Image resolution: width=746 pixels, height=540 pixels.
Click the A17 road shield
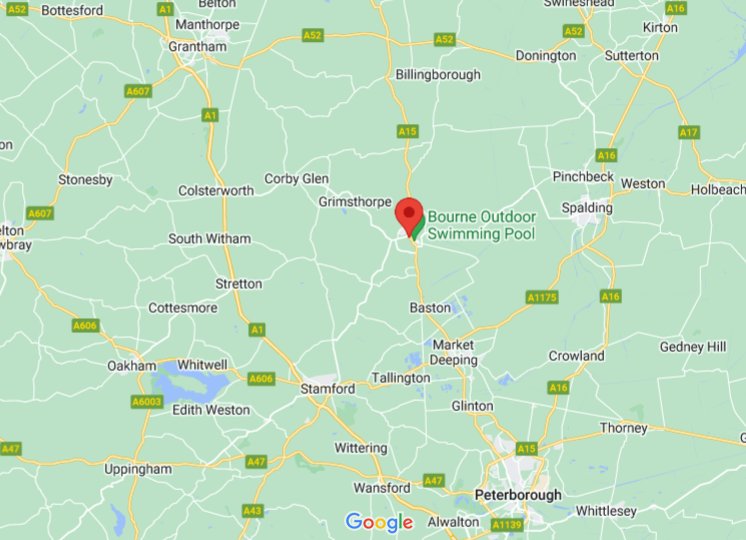coord(689,132)
